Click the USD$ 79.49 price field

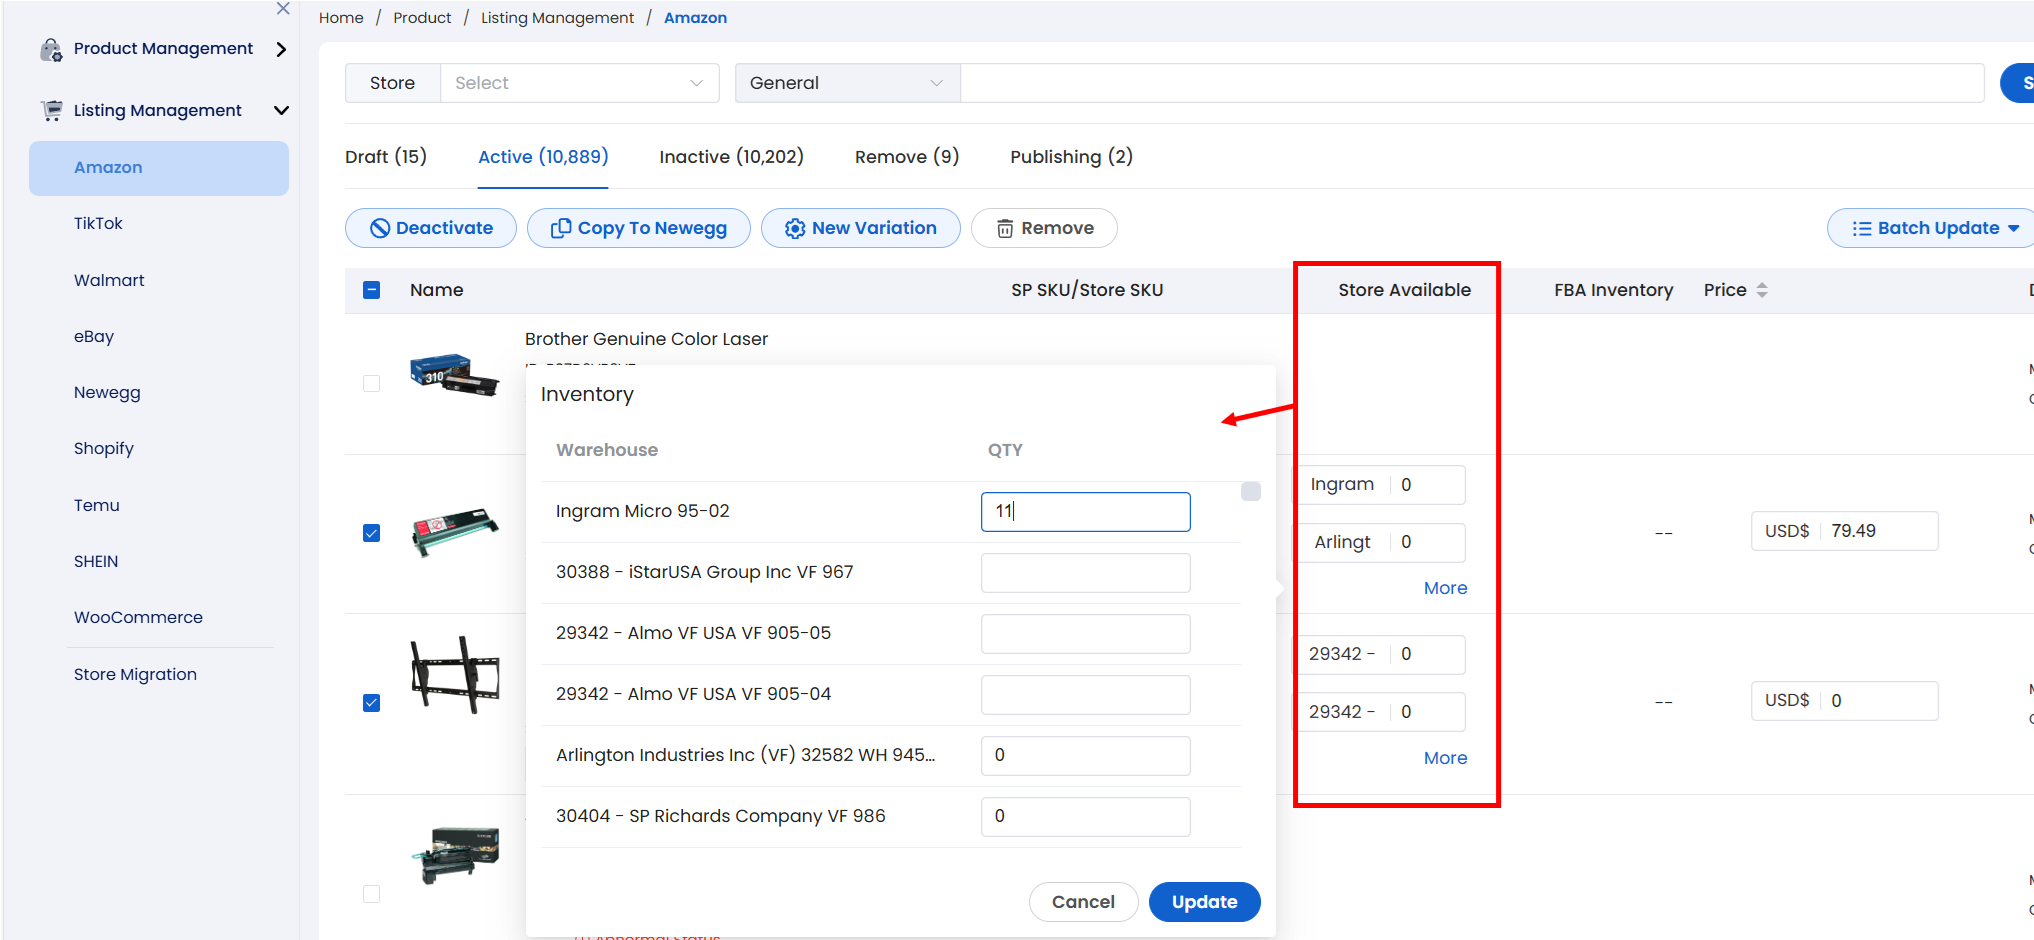click(x=1845, y=531)
